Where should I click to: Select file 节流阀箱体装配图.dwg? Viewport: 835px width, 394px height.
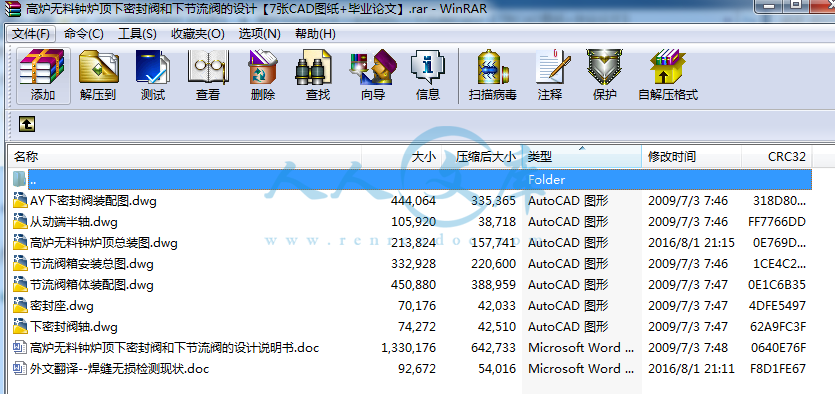pyautogui.click(x=92, y=285)
